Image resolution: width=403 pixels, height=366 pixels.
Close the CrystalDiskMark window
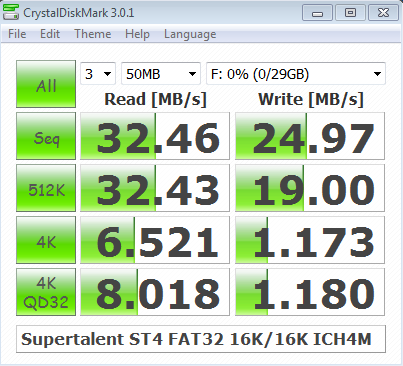(383, 13)
